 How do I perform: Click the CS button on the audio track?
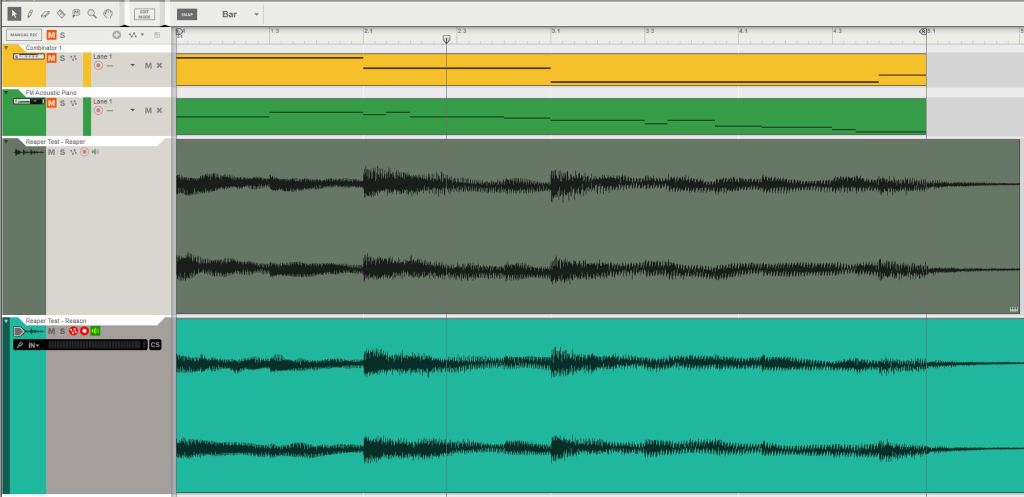154,345
